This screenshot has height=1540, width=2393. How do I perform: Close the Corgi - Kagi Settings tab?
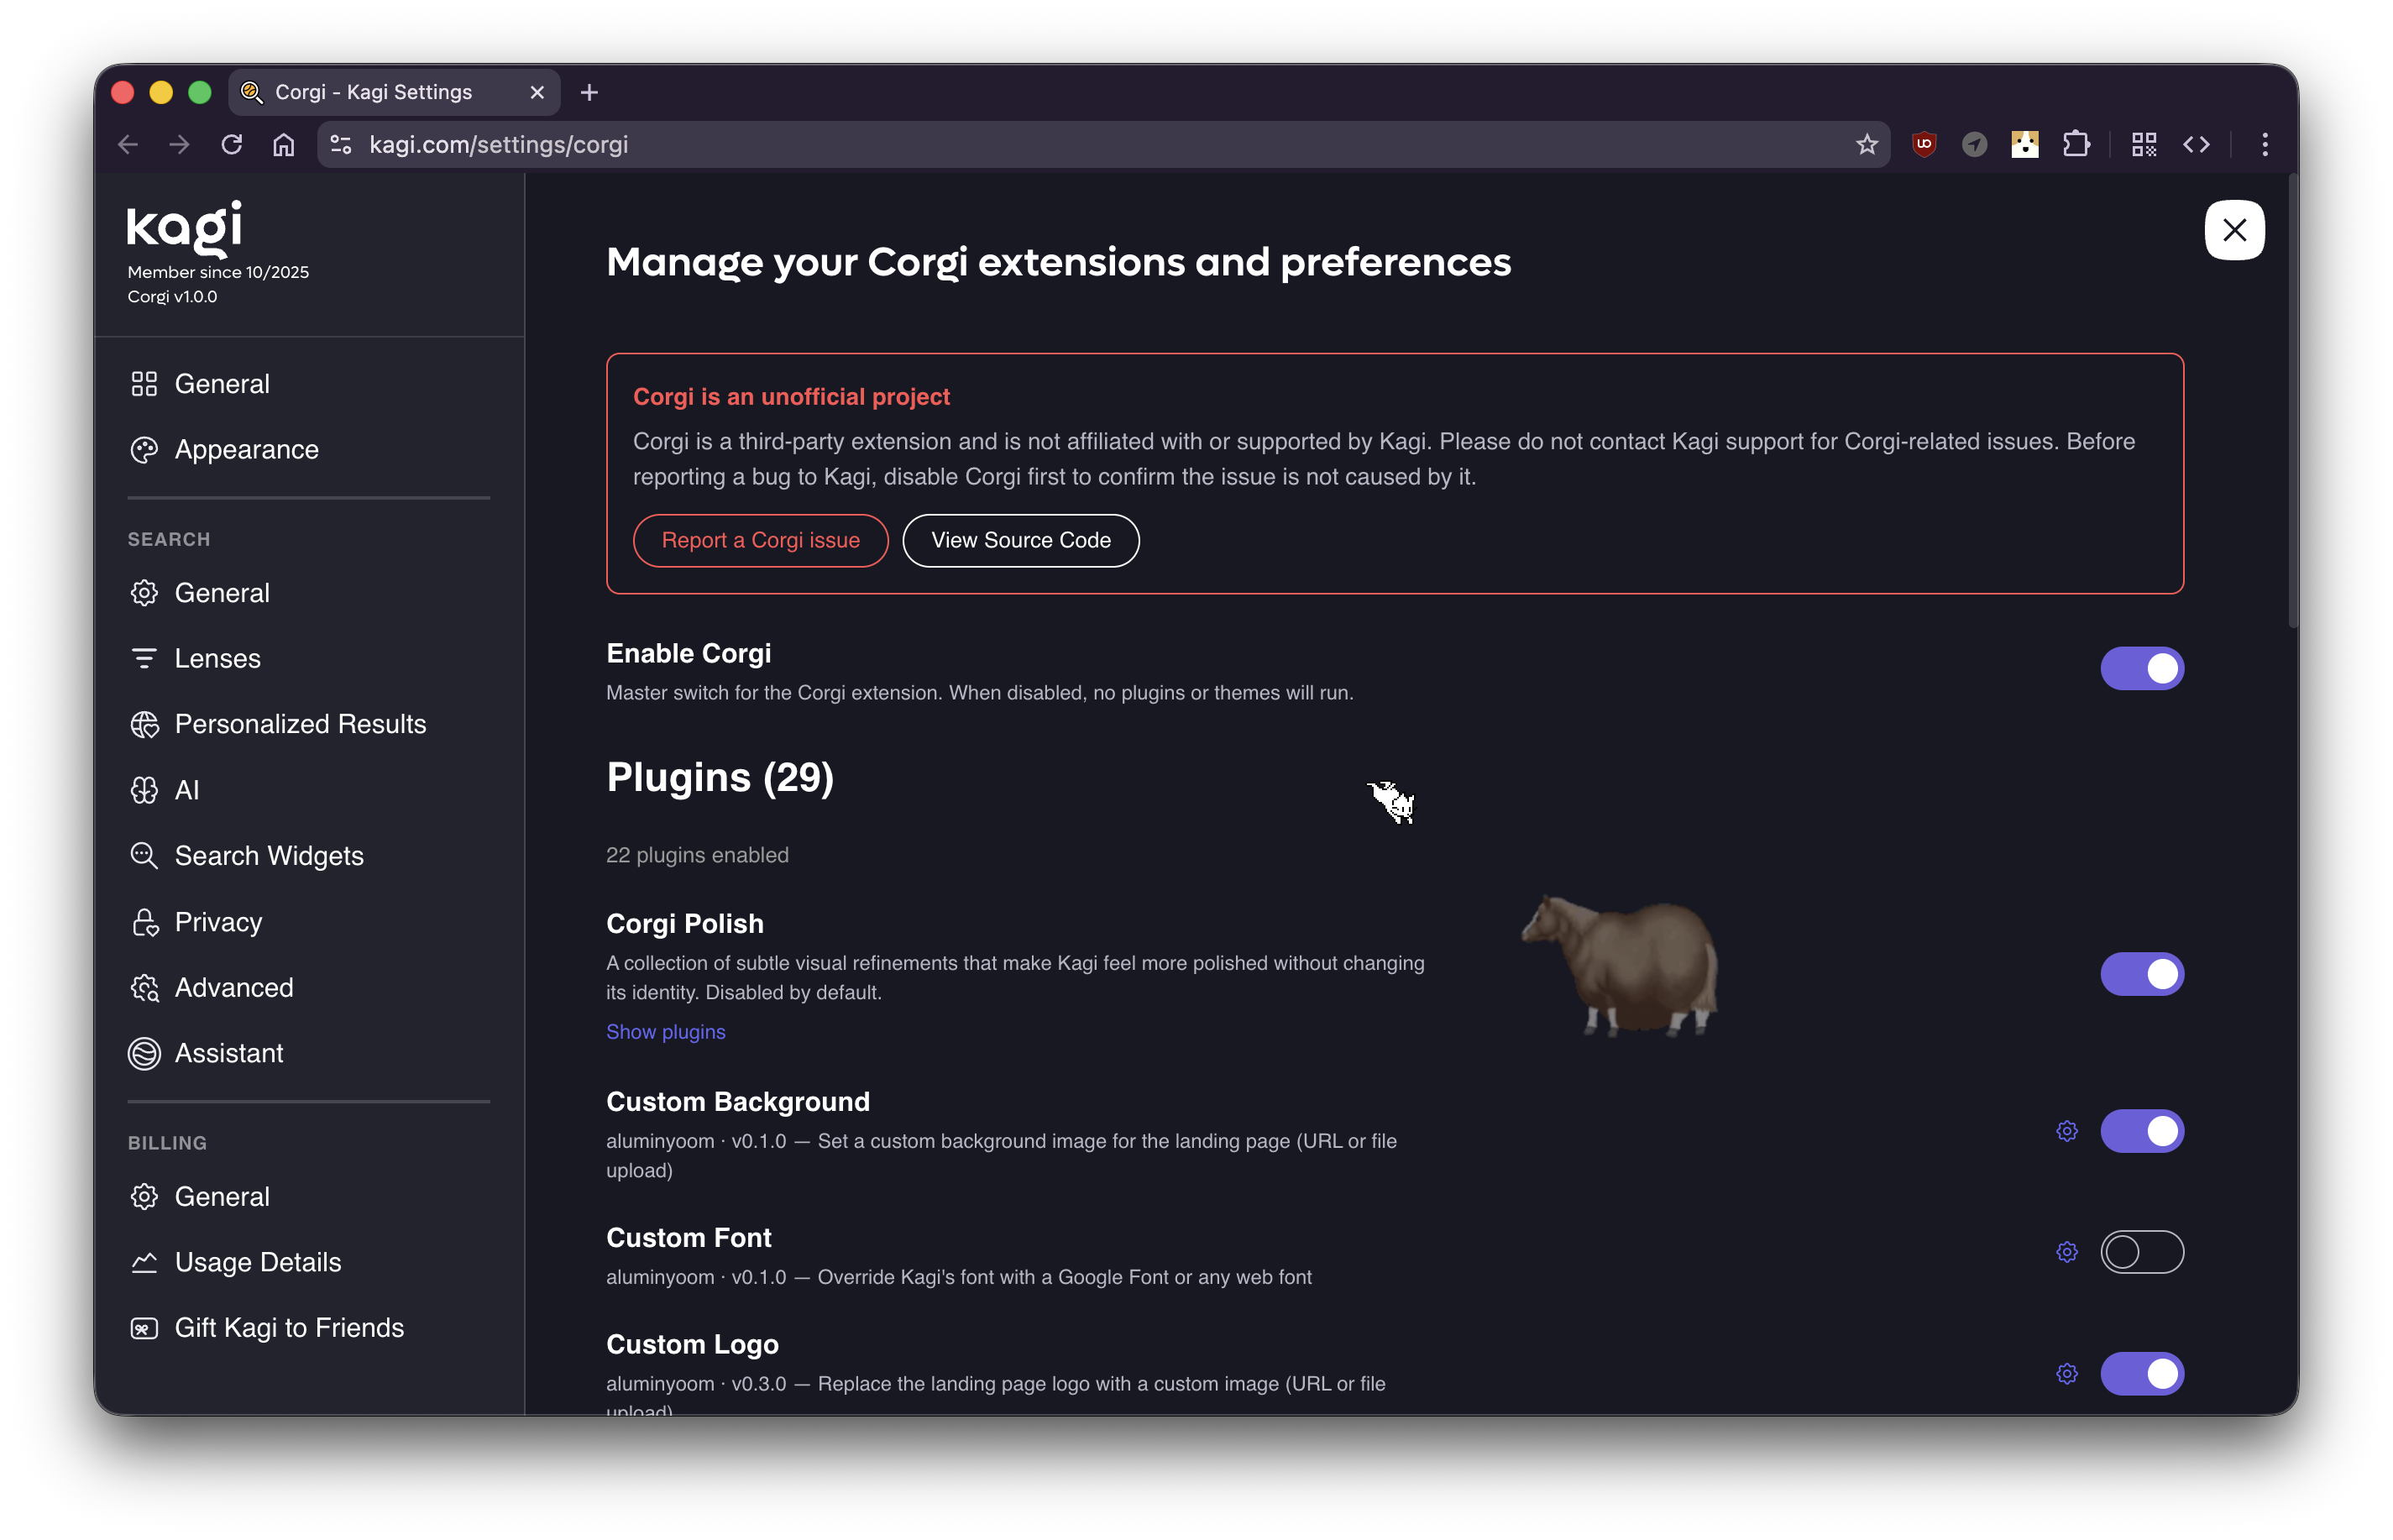tap(537, 92)
